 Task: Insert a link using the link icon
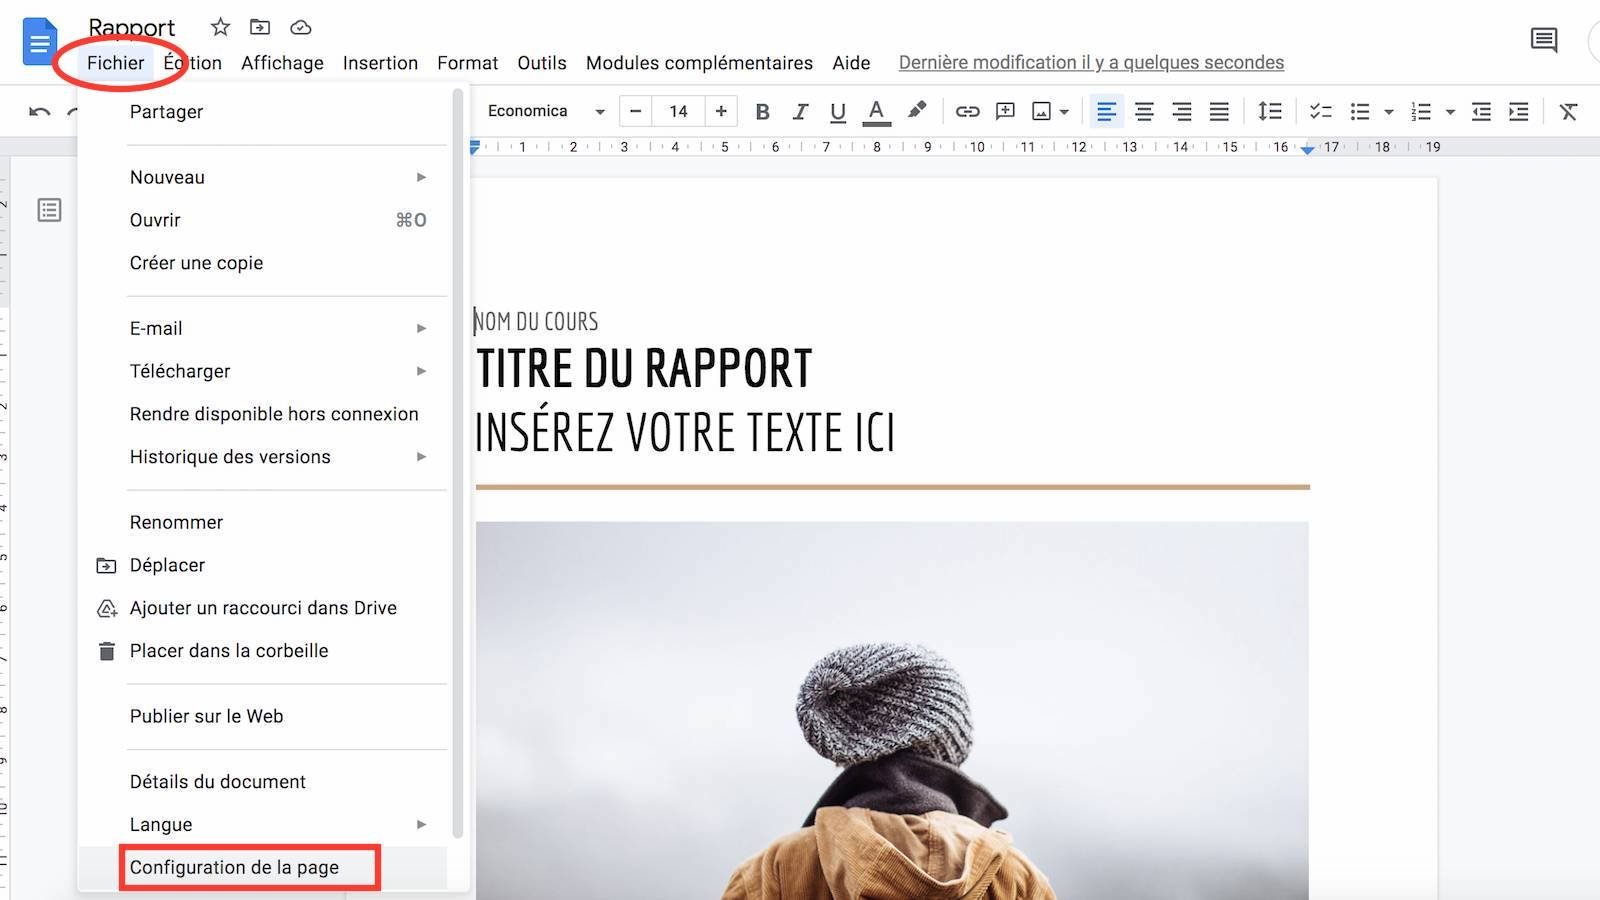(967, 111)
